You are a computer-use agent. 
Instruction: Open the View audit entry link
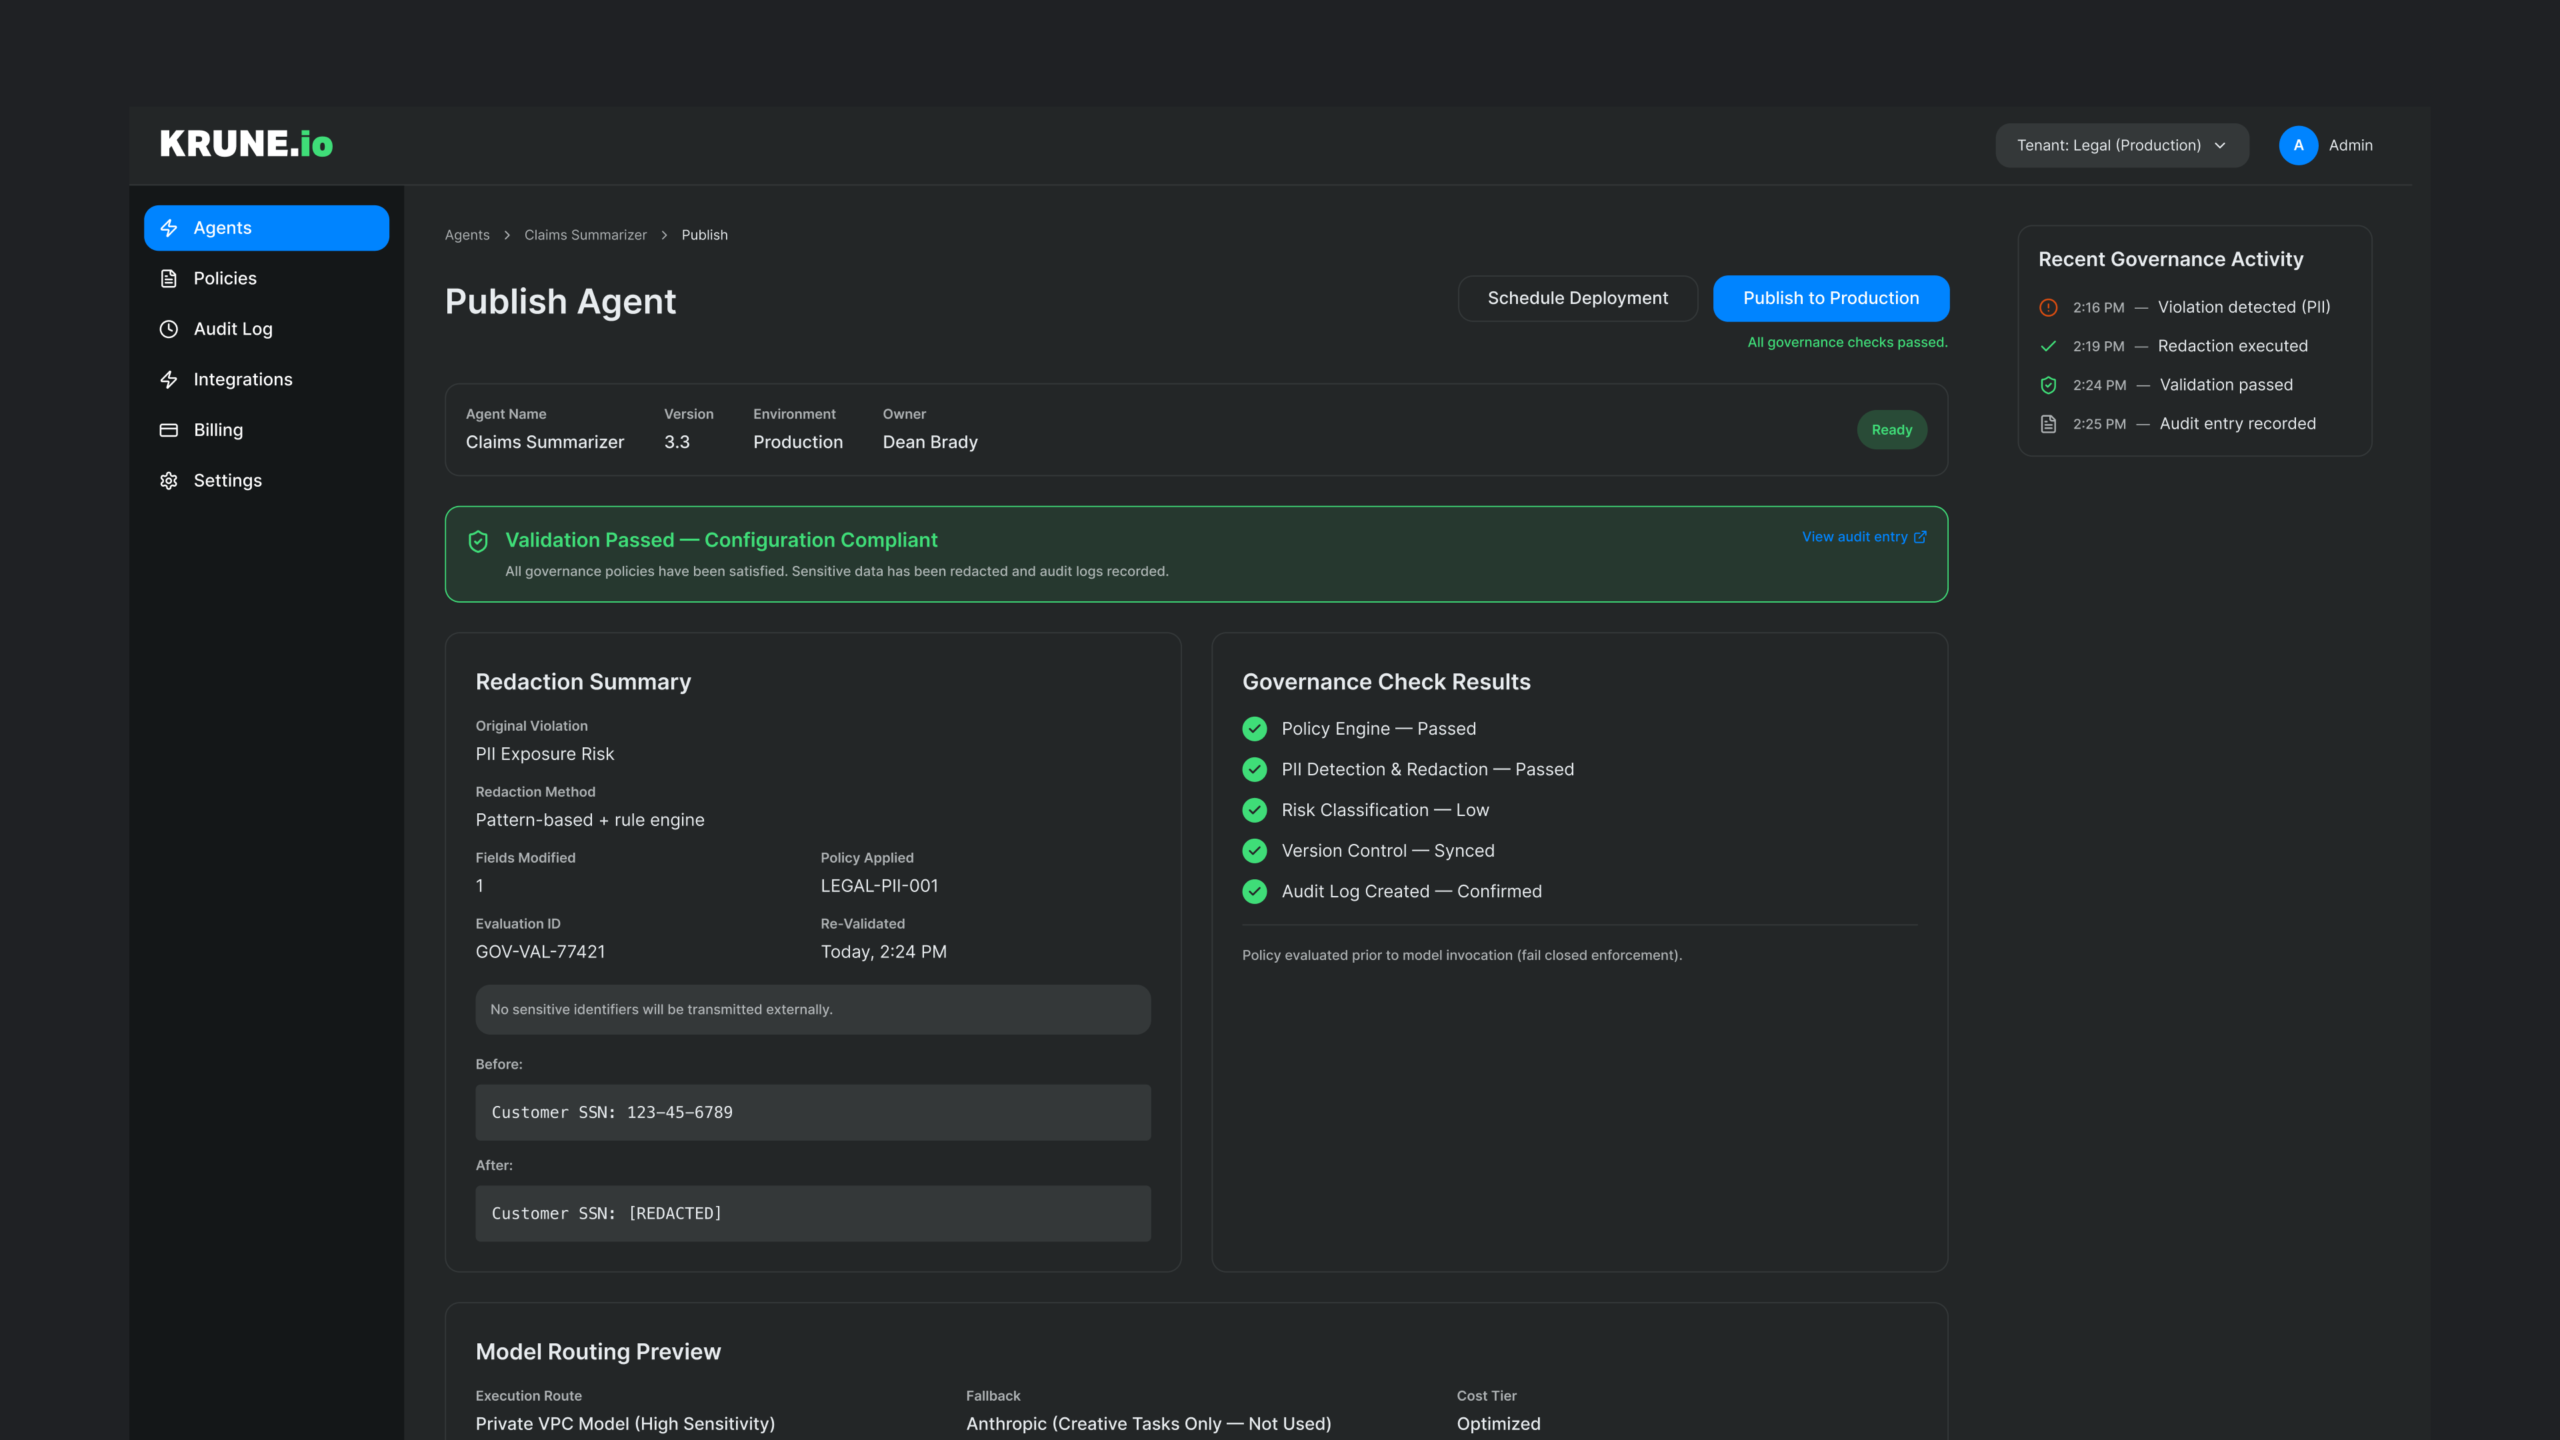click(1863, 537)
